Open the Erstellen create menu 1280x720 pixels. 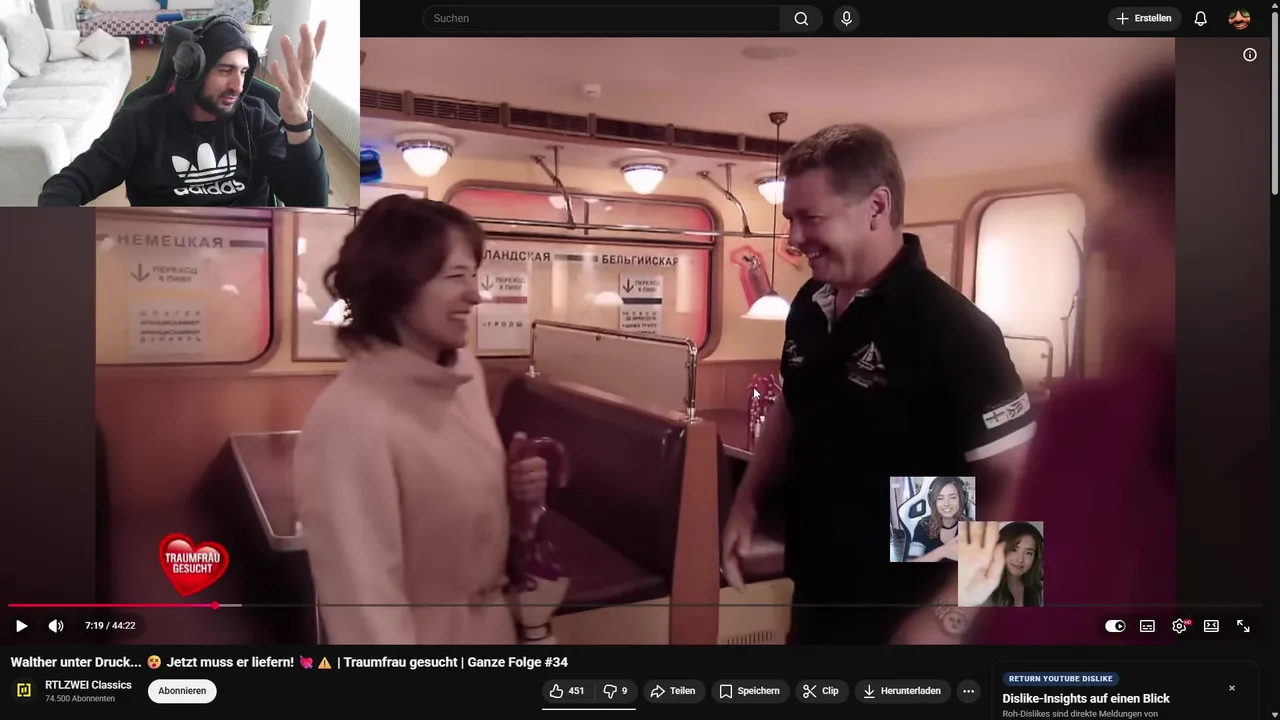1144,18
